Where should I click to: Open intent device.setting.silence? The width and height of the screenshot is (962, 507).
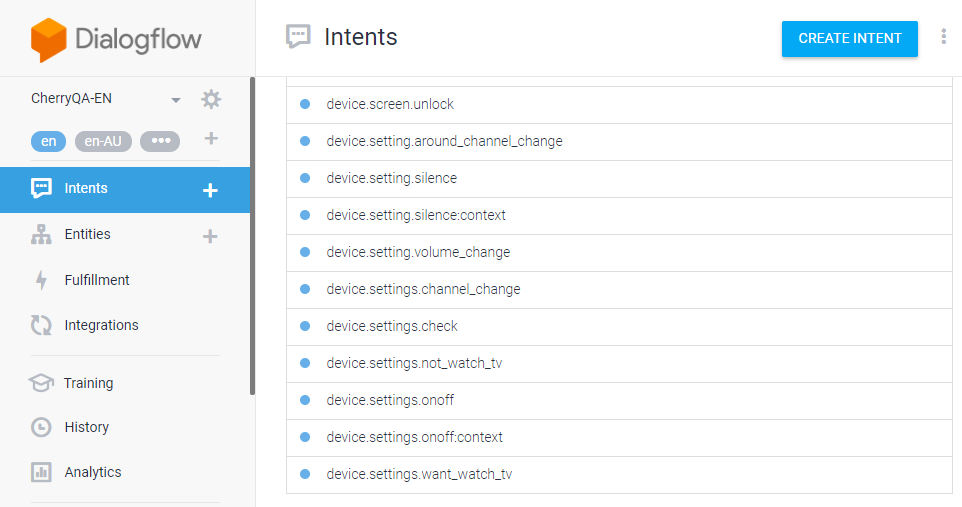click(619, 179)
